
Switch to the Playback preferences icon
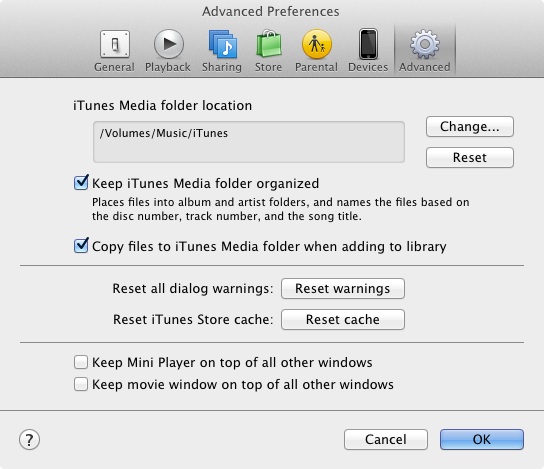[x=169, y=44]
